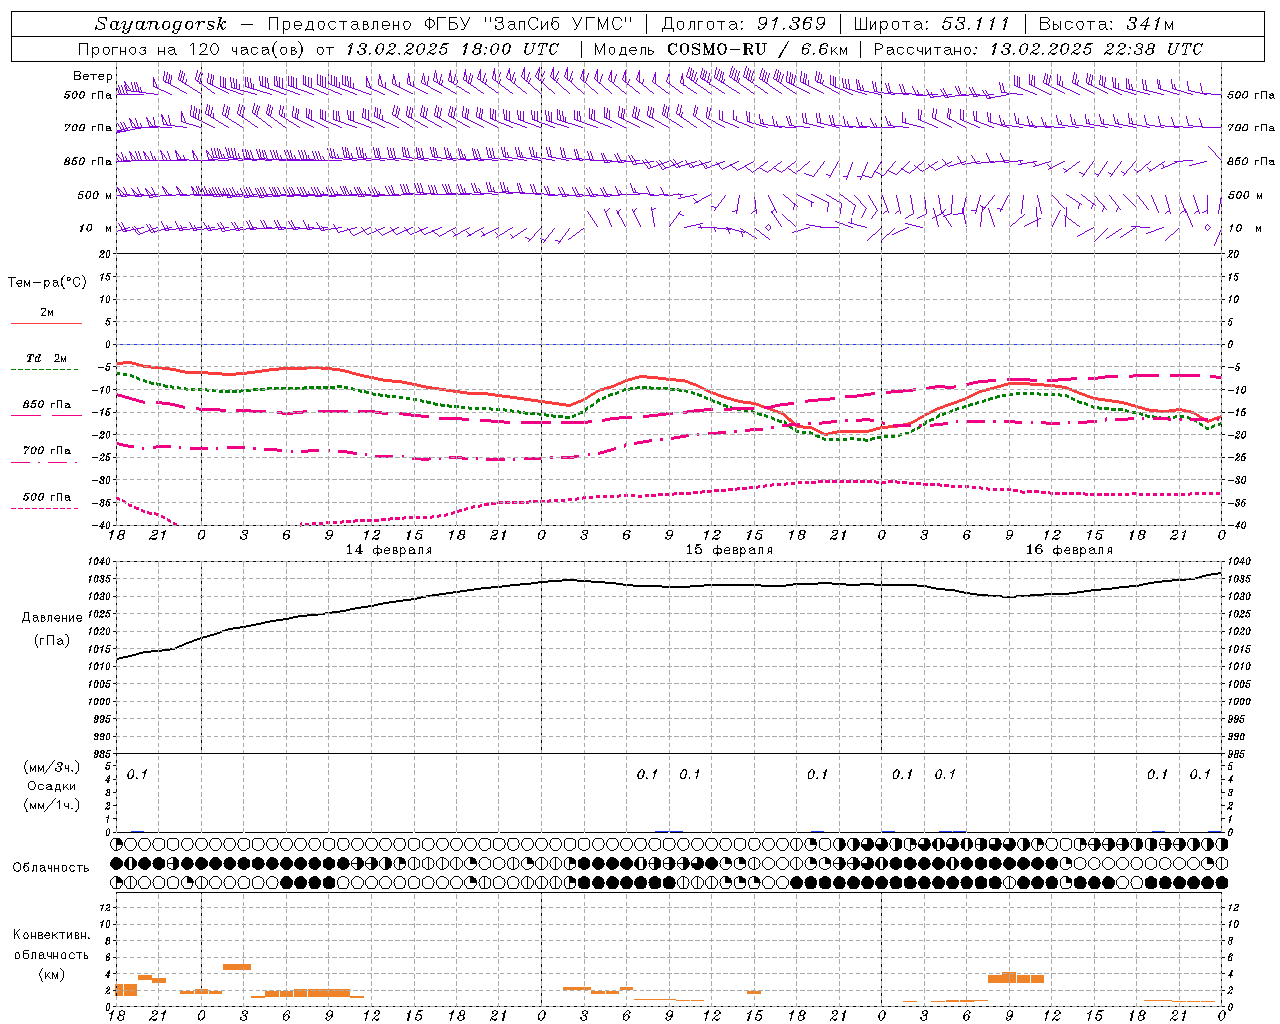Click the "700 гПа" temperature legend entry
1280x1024 pixels.
pos(46,451)
